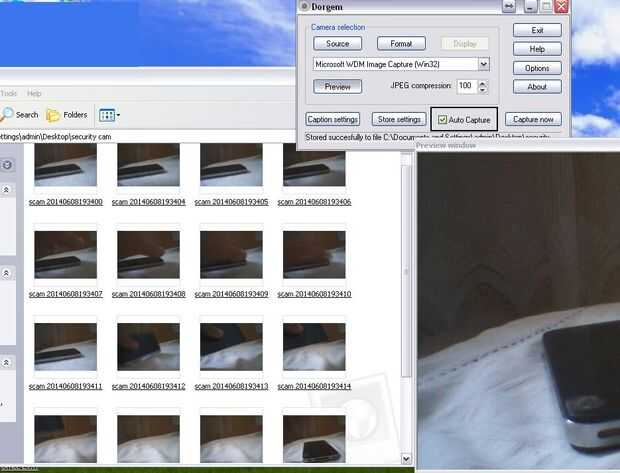Exit the Dorgem application
Image resolution: width=620 pixels, height=473 pixels.
click(x=537, y=30)
